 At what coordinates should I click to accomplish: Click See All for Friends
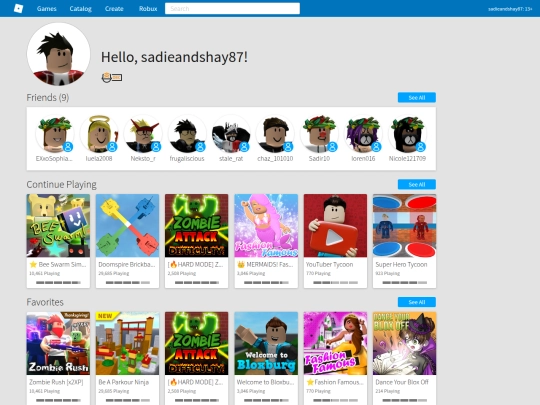tap(417, 97)
